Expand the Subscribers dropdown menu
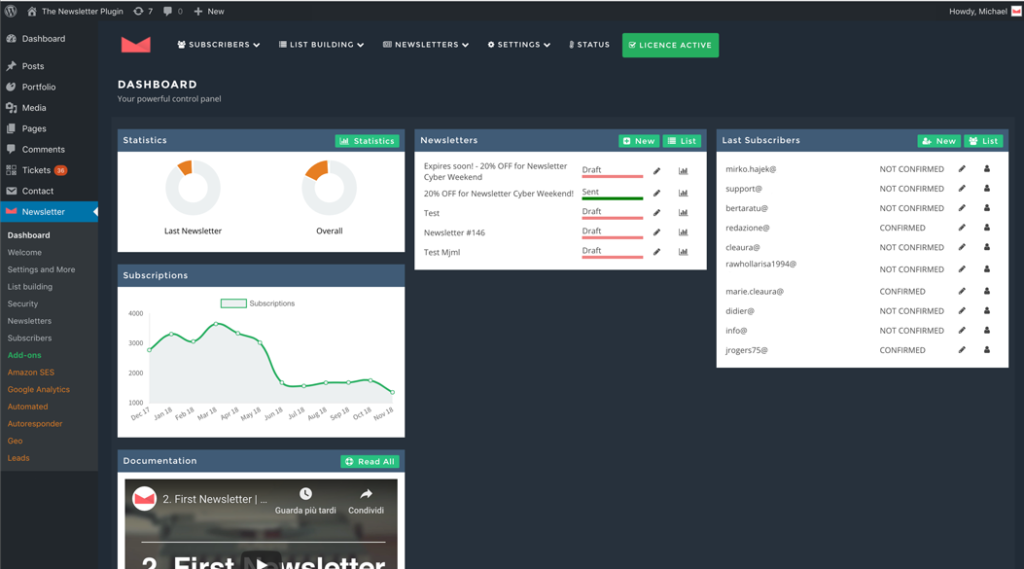 218,44
